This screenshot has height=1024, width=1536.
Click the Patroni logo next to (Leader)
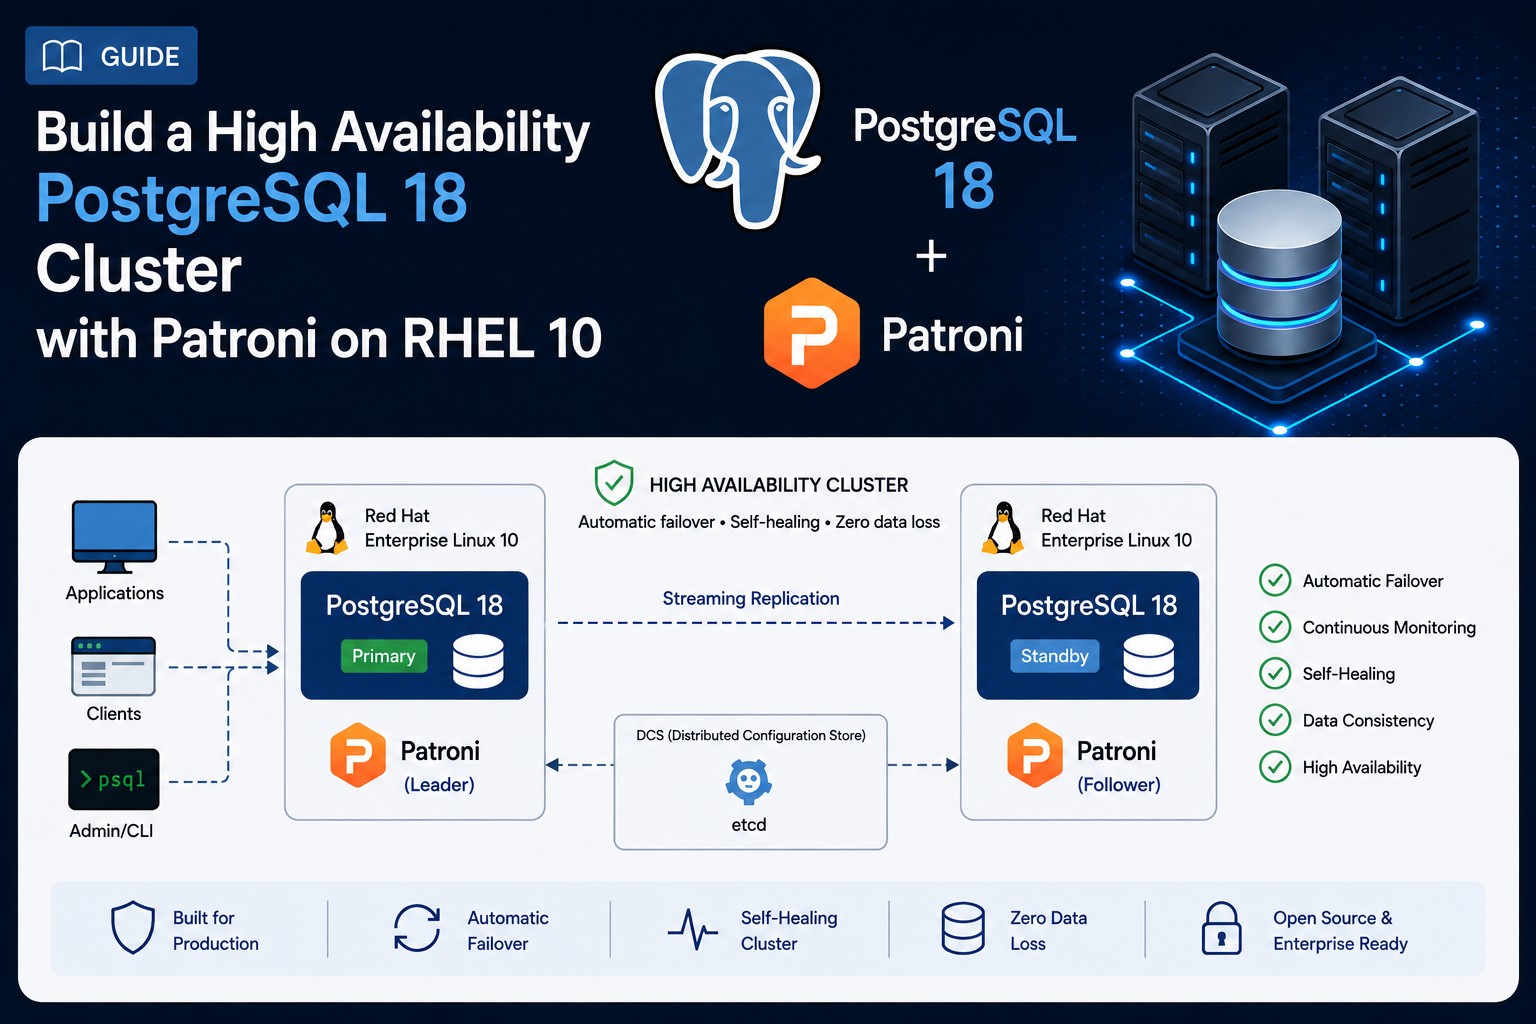pos(358,755)
